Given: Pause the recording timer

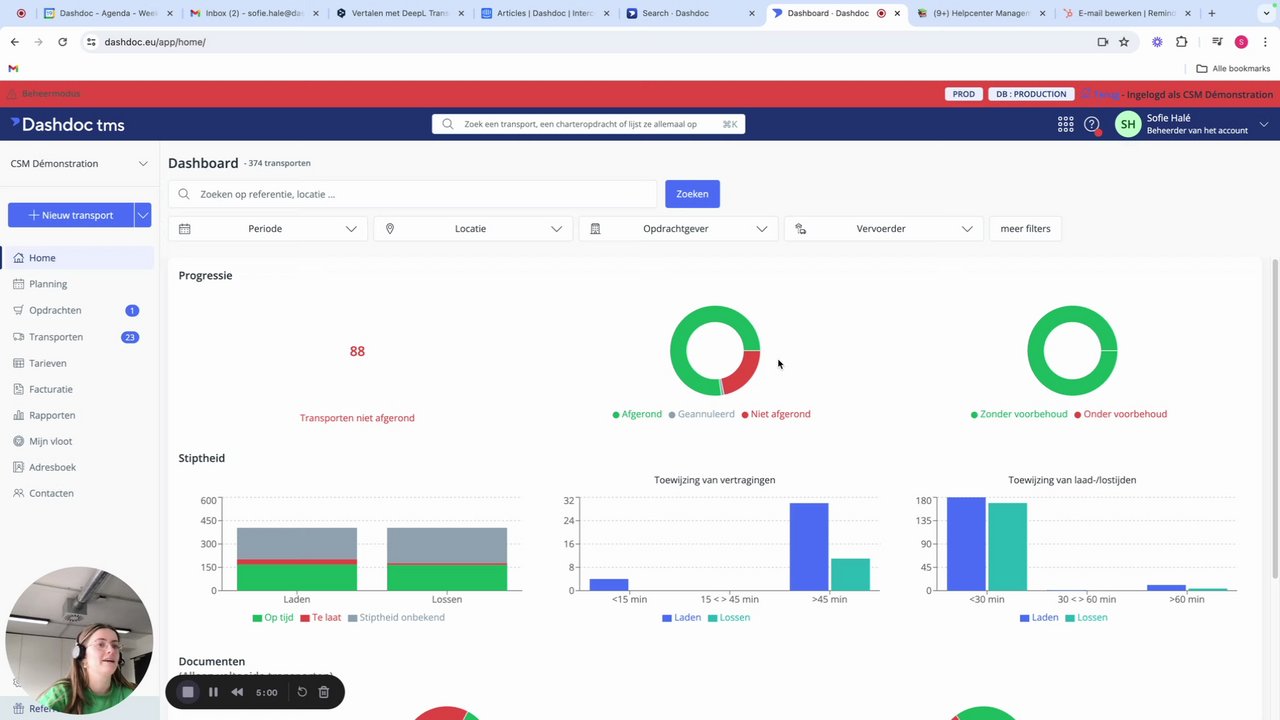Looking at the screenshot, I should [x=213, y=692].
